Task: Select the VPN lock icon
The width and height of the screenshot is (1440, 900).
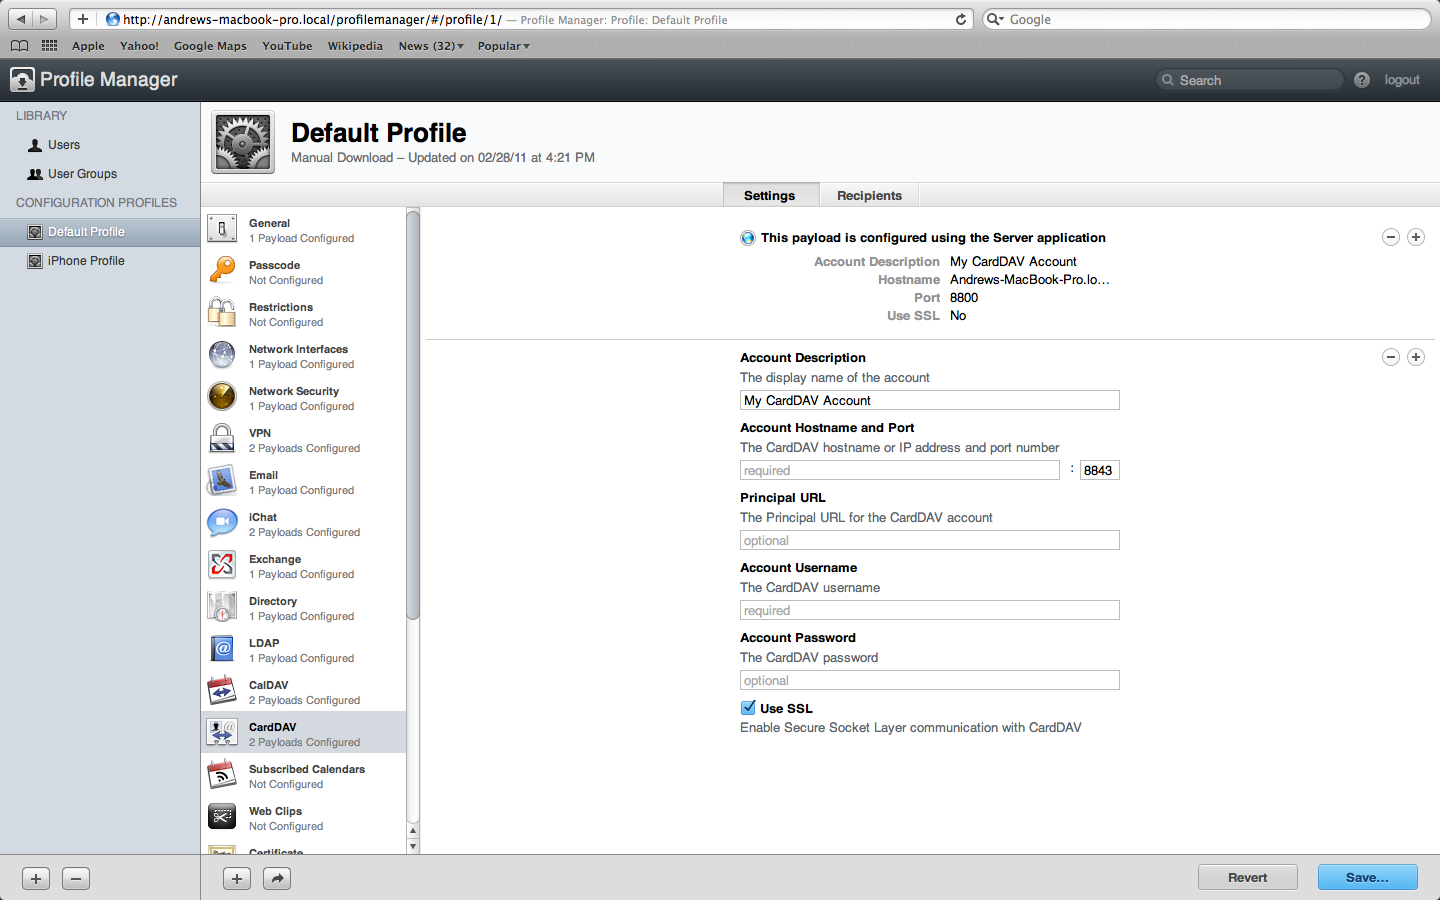Action: pos(222,439)
